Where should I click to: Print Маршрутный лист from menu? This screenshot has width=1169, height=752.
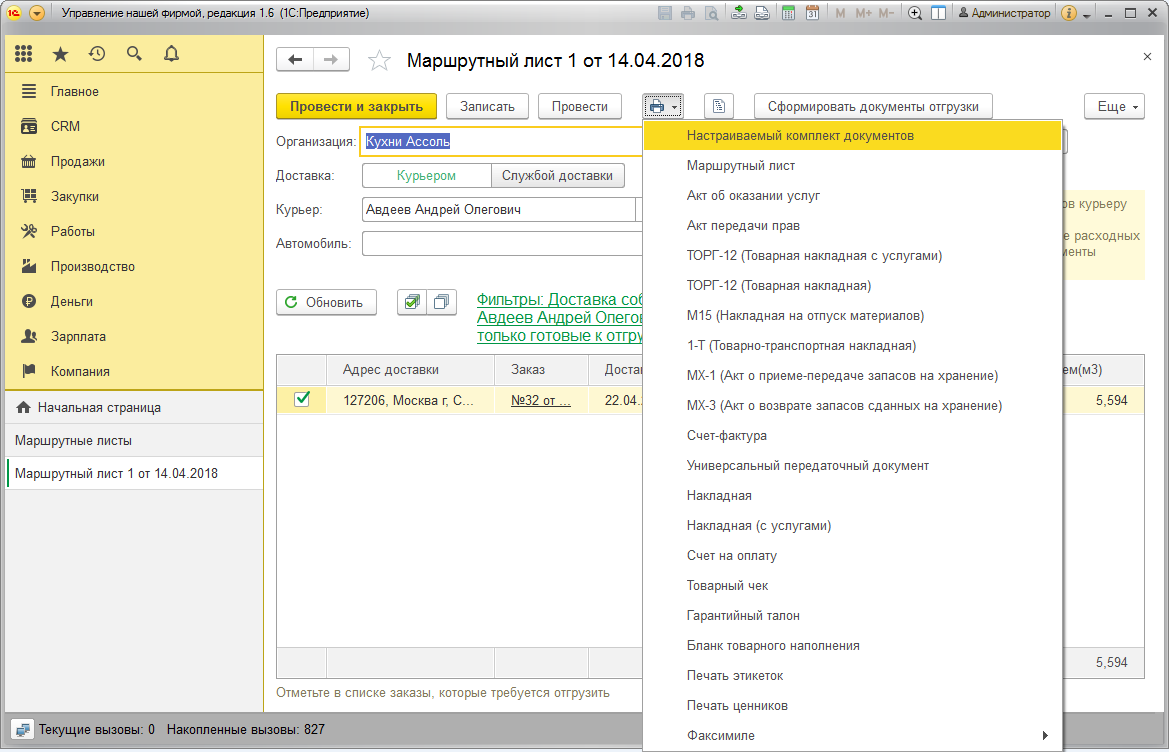pos(852,165)
